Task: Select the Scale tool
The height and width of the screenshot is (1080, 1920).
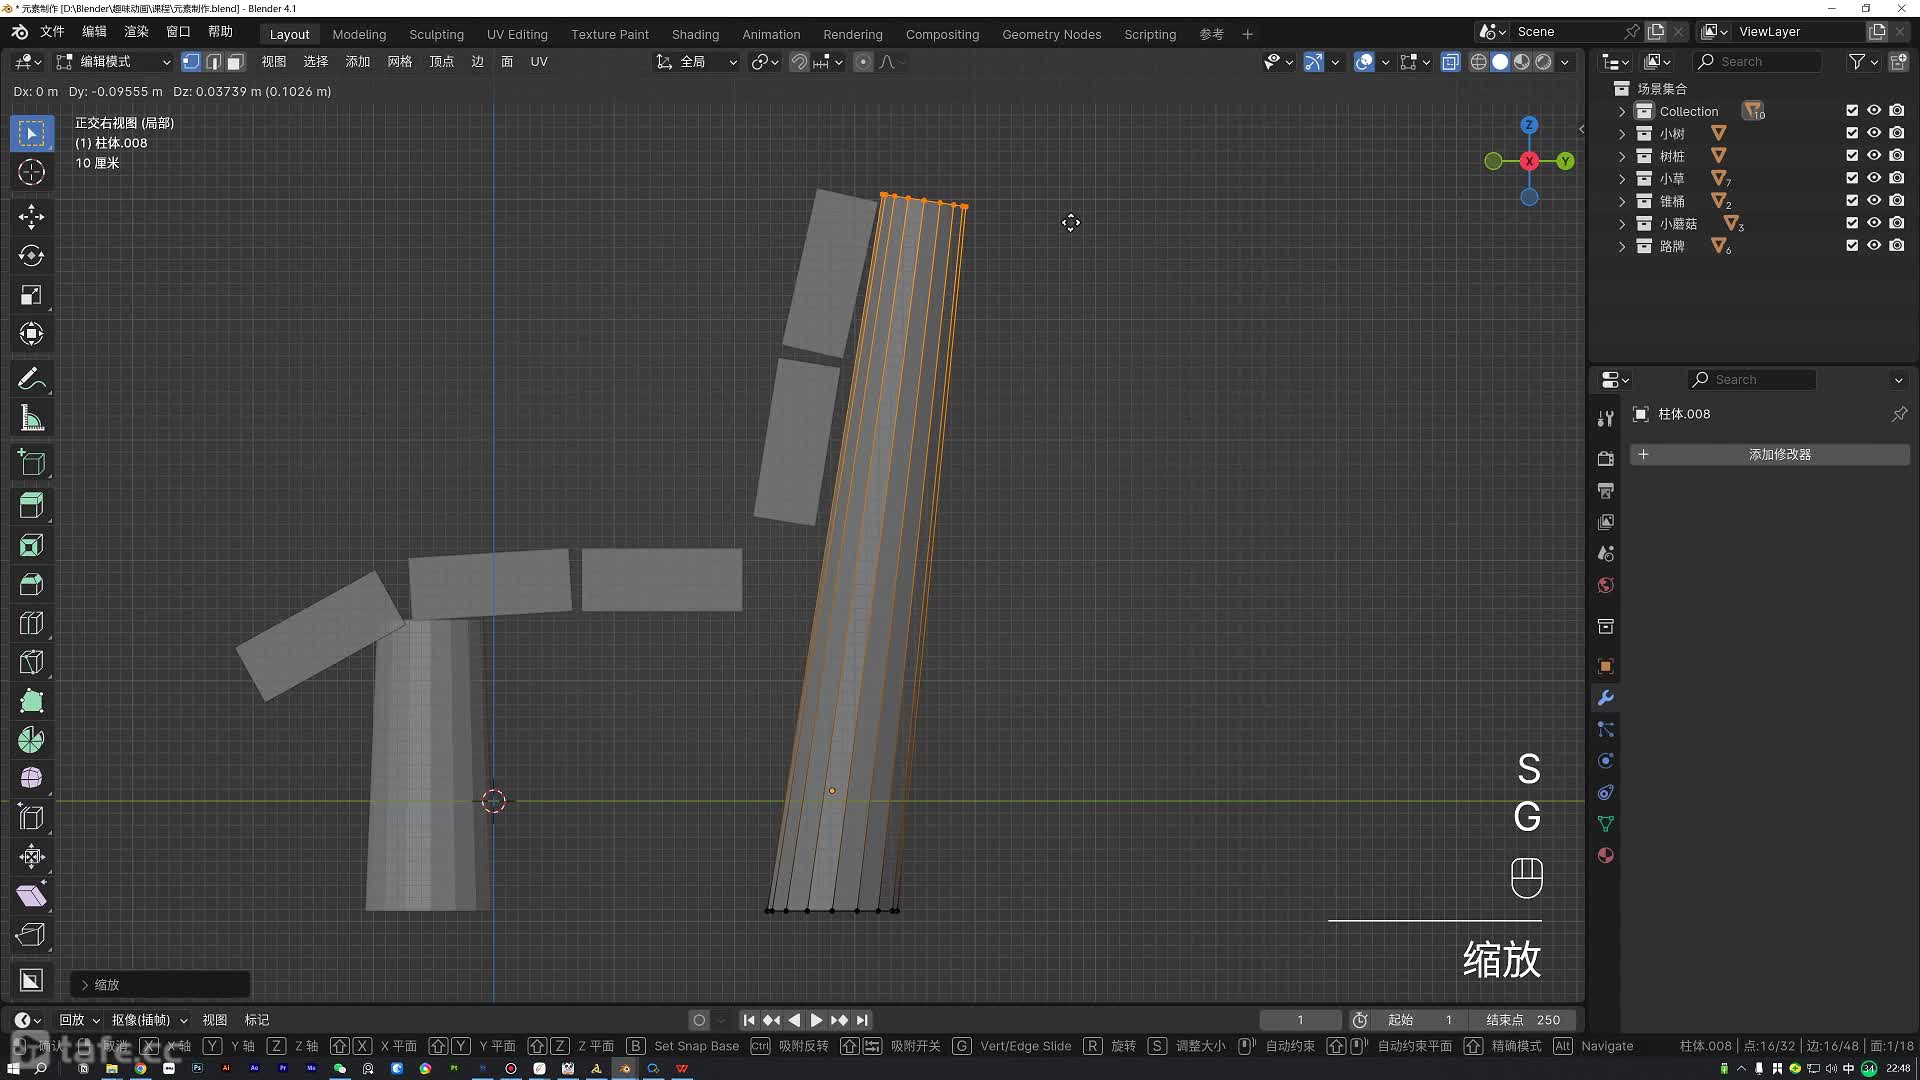Action: [x=31, y=294]
